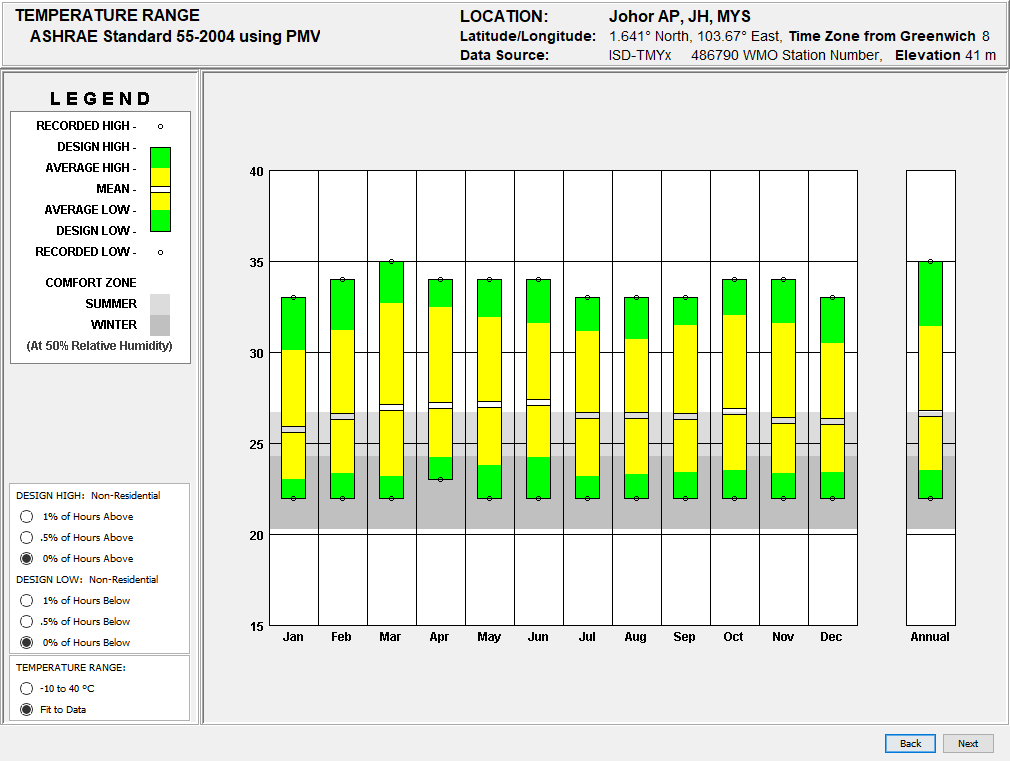Image resolution: width=1010 pixels, height=761 pixels.
Task: Select 1% of Hours Above design high
Action: (27, 517)
